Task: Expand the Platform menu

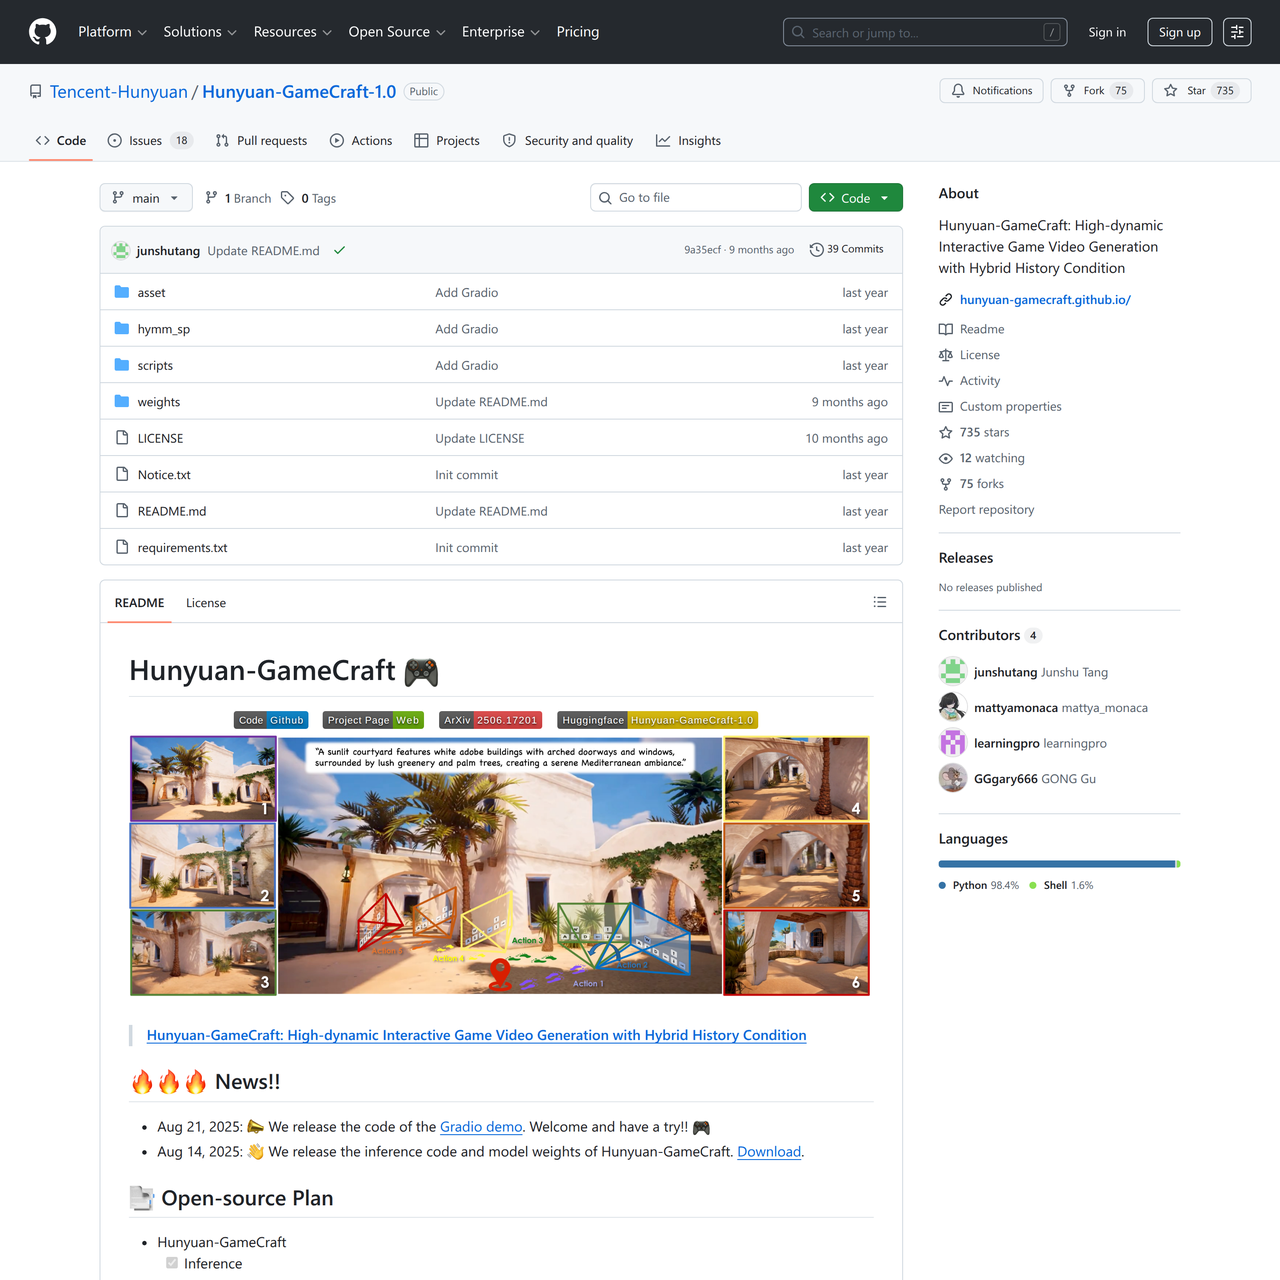Action: click(x=112, y=32)
